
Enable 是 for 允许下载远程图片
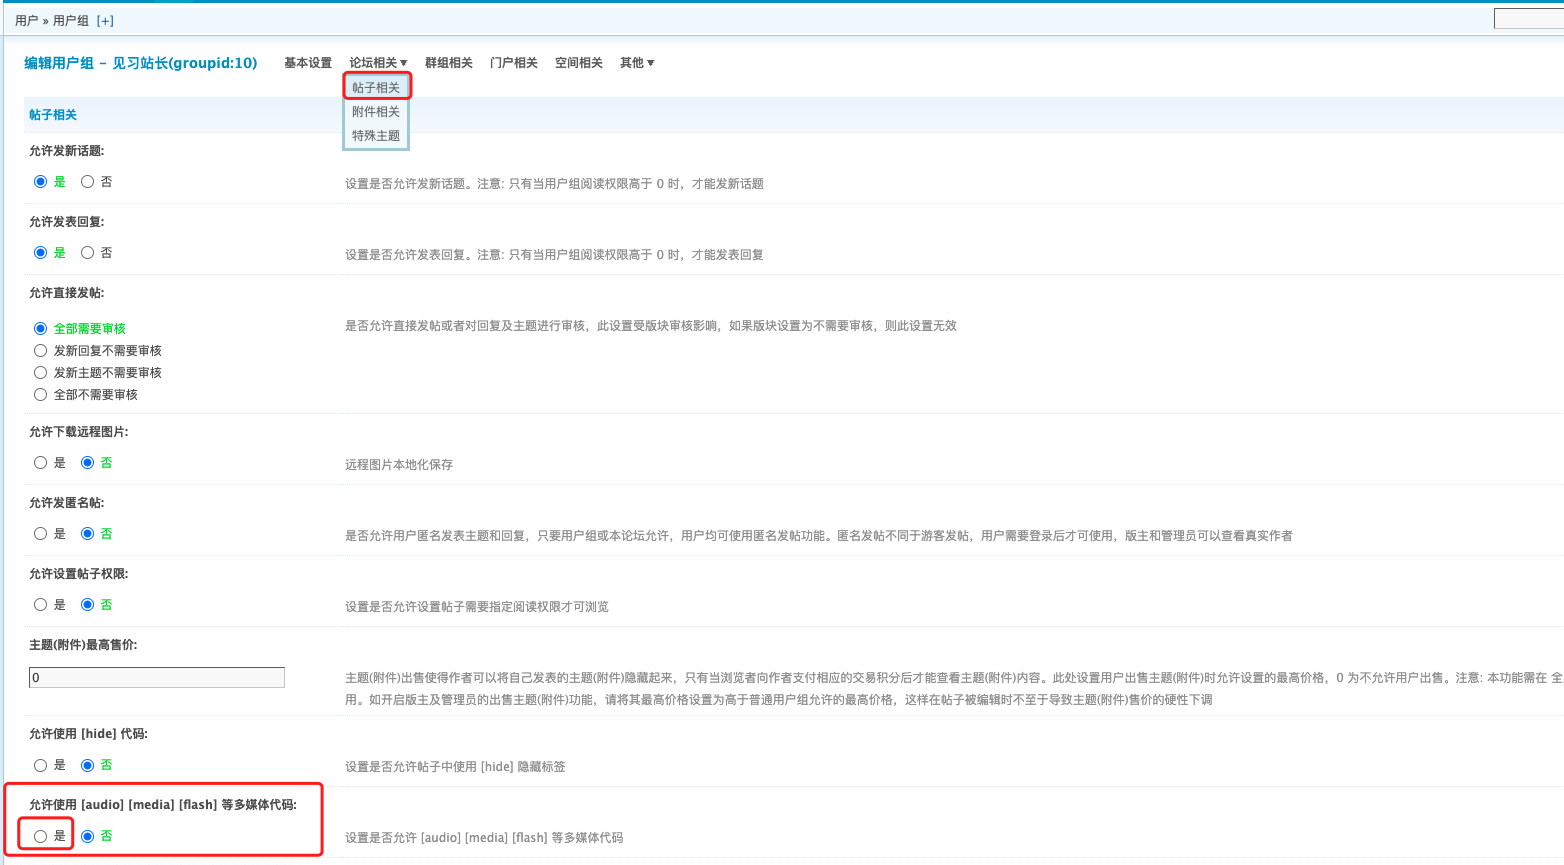click(x=41, y=463)
